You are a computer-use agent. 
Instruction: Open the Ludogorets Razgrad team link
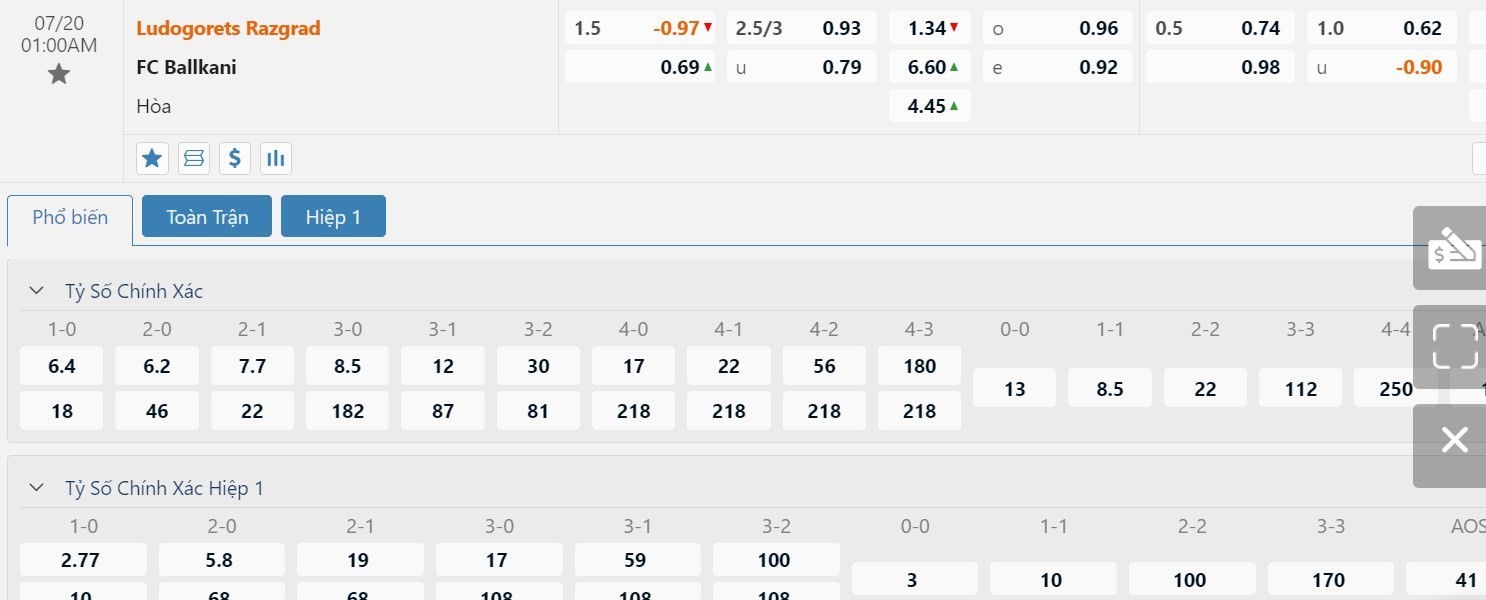[228, 28]
